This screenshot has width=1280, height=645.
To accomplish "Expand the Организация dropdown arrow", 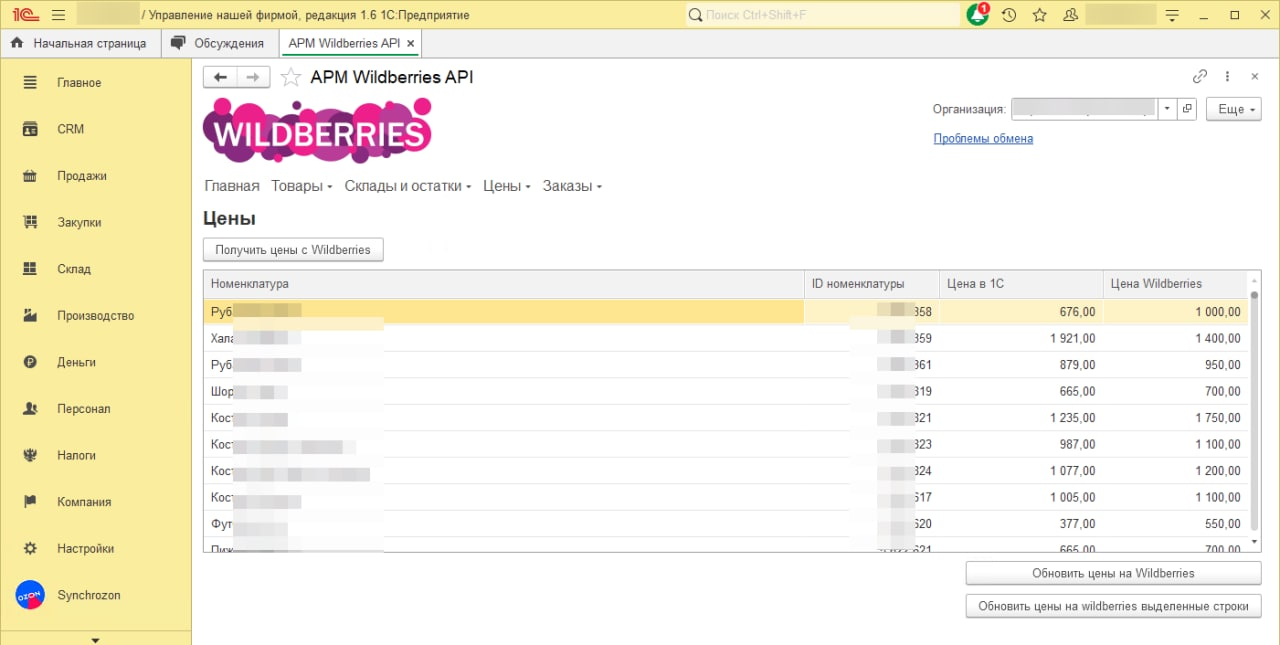I will pos(1167,109).
